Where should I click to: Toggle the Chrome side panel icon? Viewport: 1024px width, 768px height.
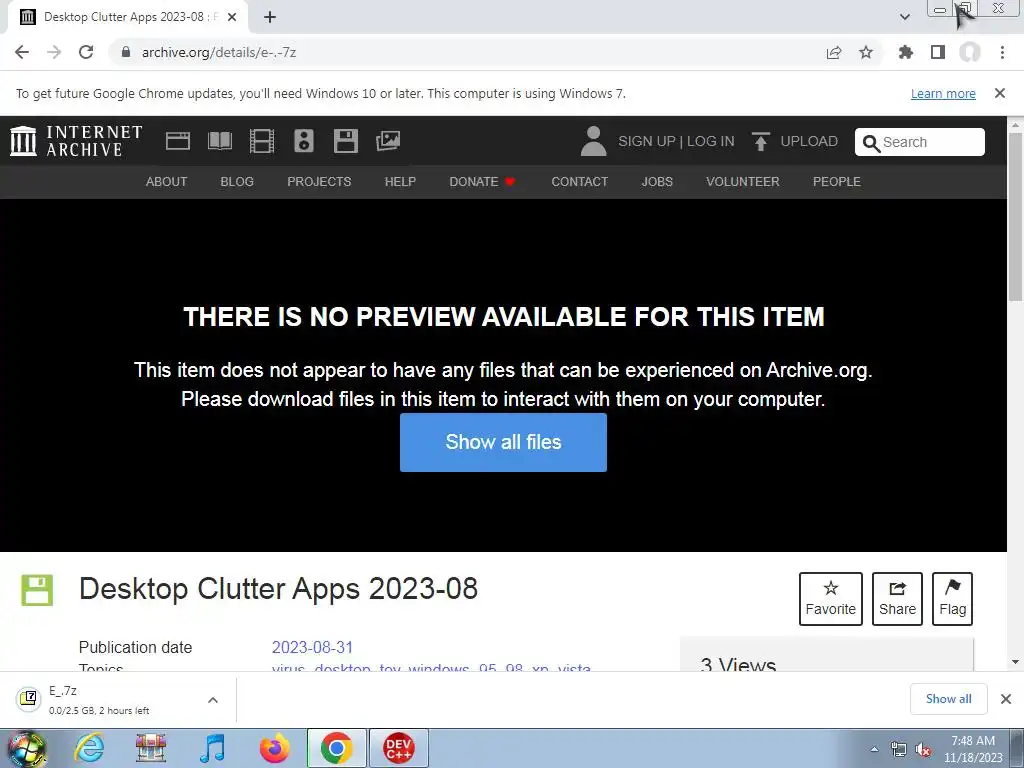(938, 52)
